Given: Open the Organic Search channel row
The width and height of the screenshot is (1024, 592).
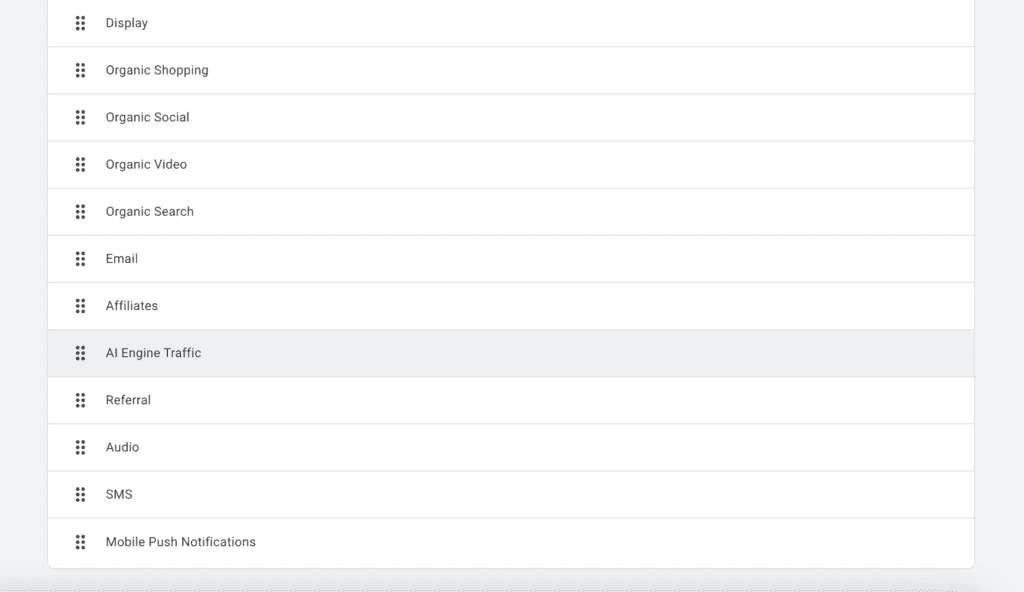Looking at the screenshot, I should point(150,212).
